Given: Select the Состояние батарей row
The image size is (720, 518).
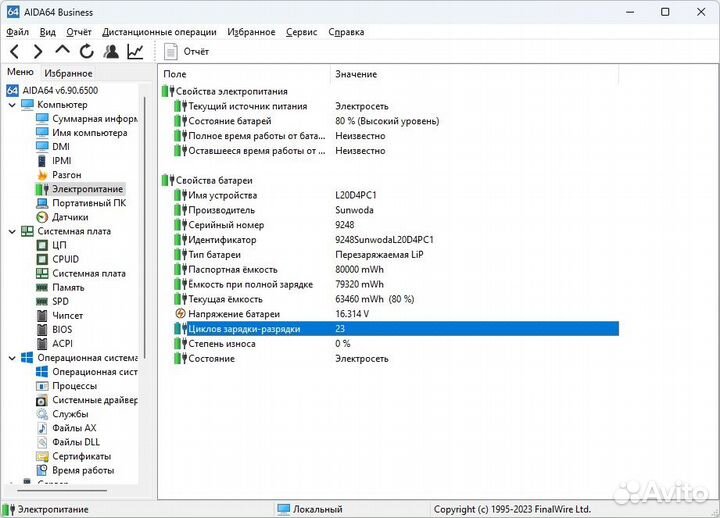Looking at the screenshot, I should point(397,121).
